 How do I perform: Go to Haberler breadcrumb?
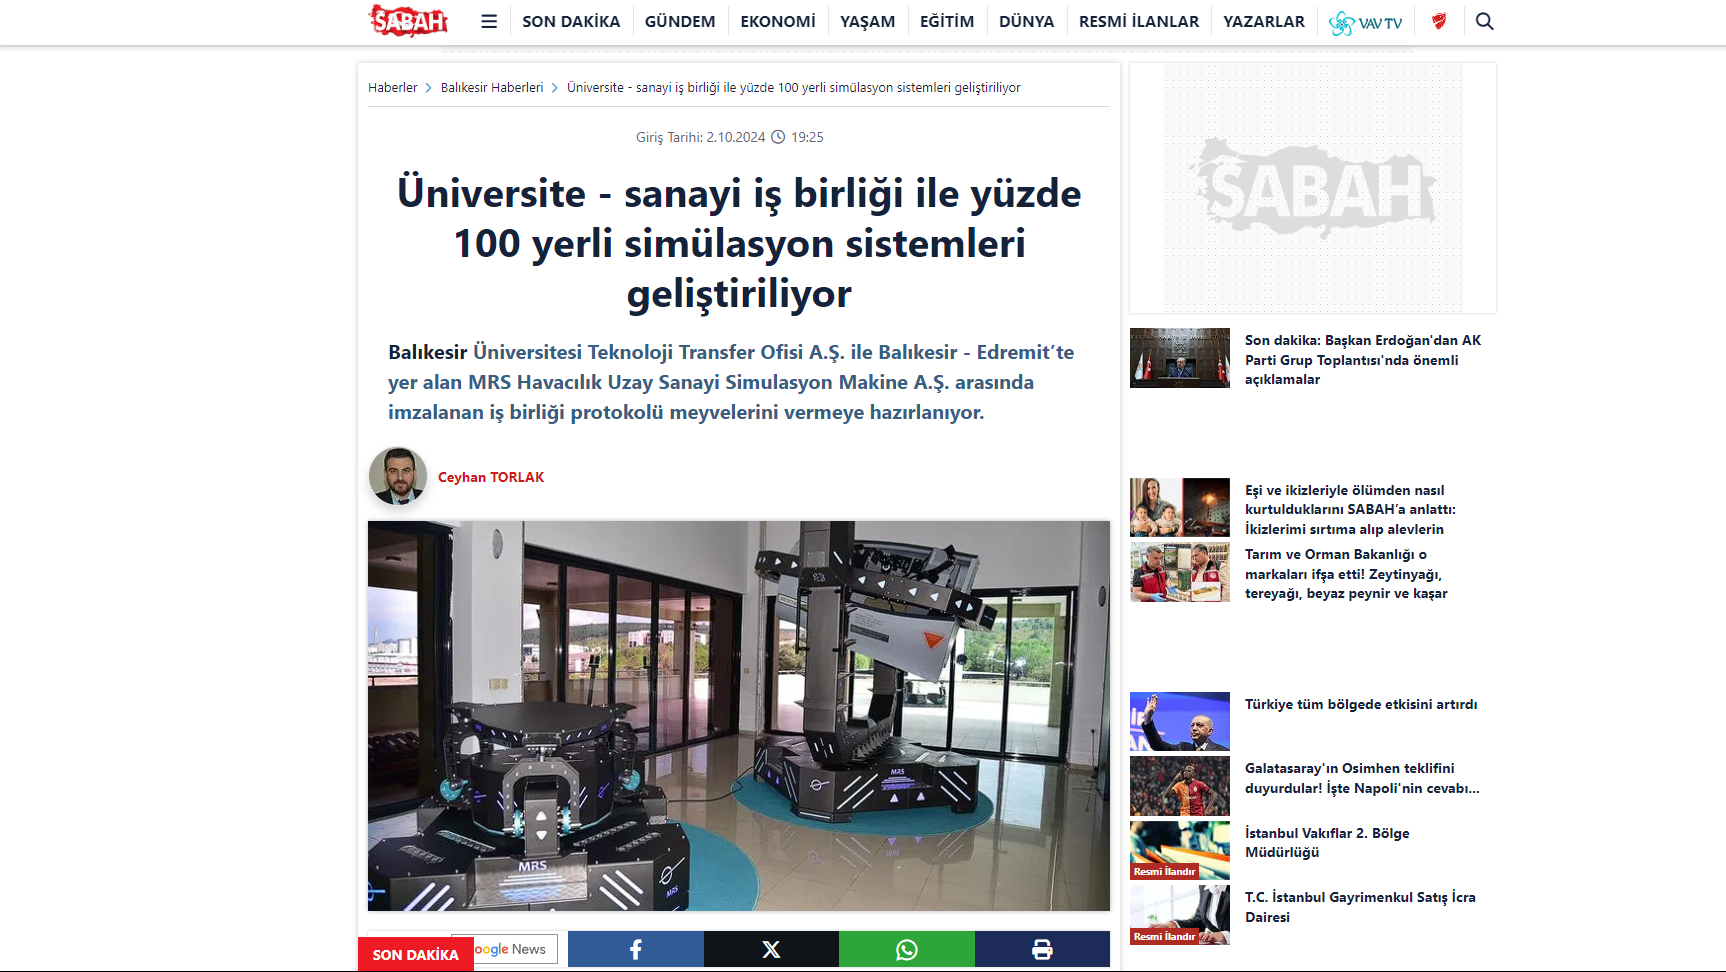tap(392, 88)
